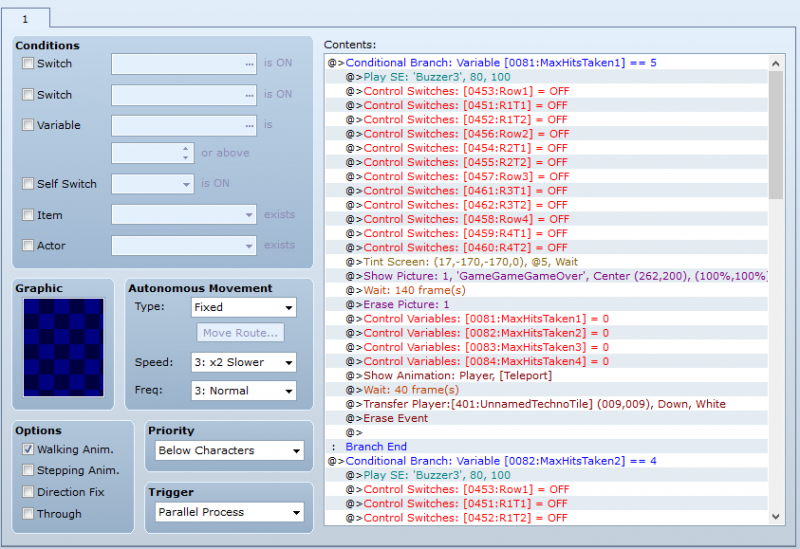800x549 pixels.
Task: Check the Stepping Anim. option
Action: tap(28, 470)
